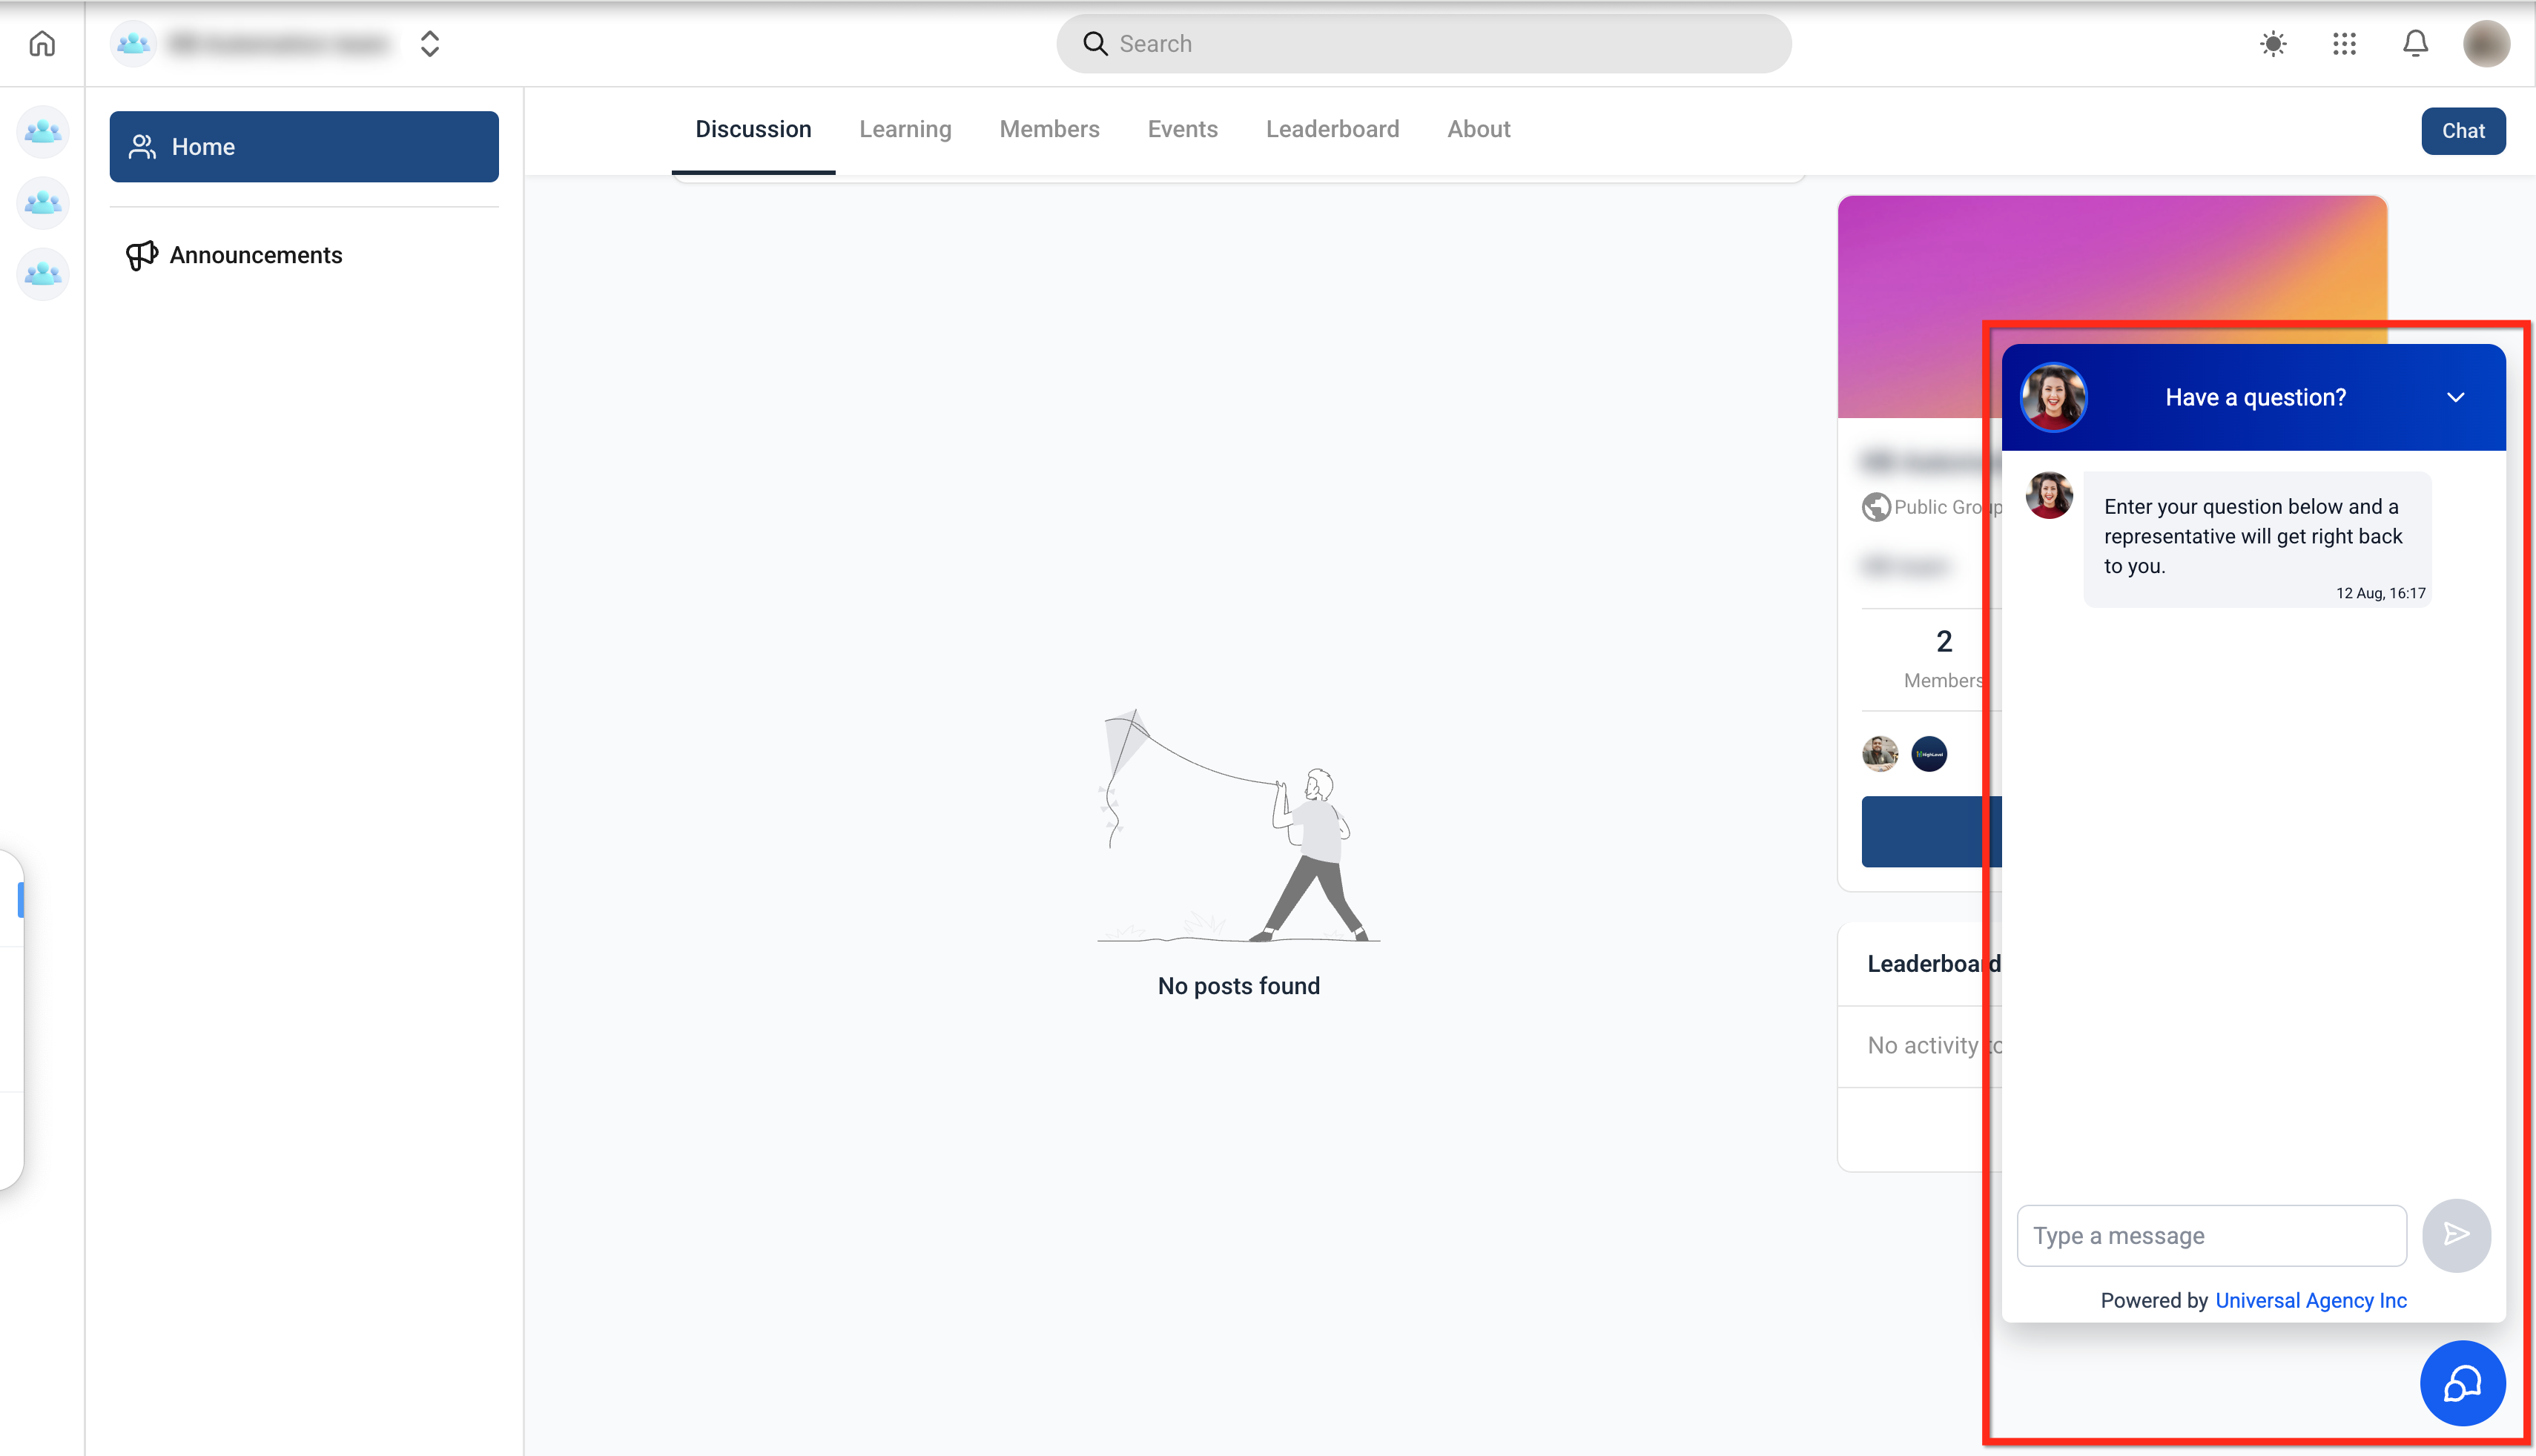2536x1456 pixels.
Task: Click the blue Chat button
Action: pyautogui.click(x=2462, y=131)
